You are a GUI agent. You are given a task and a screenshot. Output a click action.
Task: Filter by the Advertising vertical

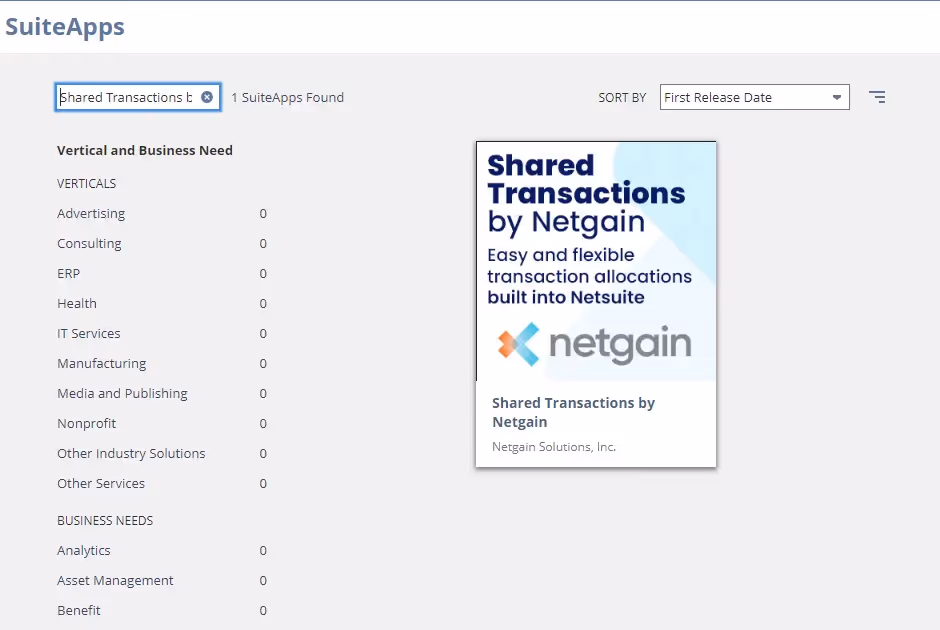[x=91, y=213]
